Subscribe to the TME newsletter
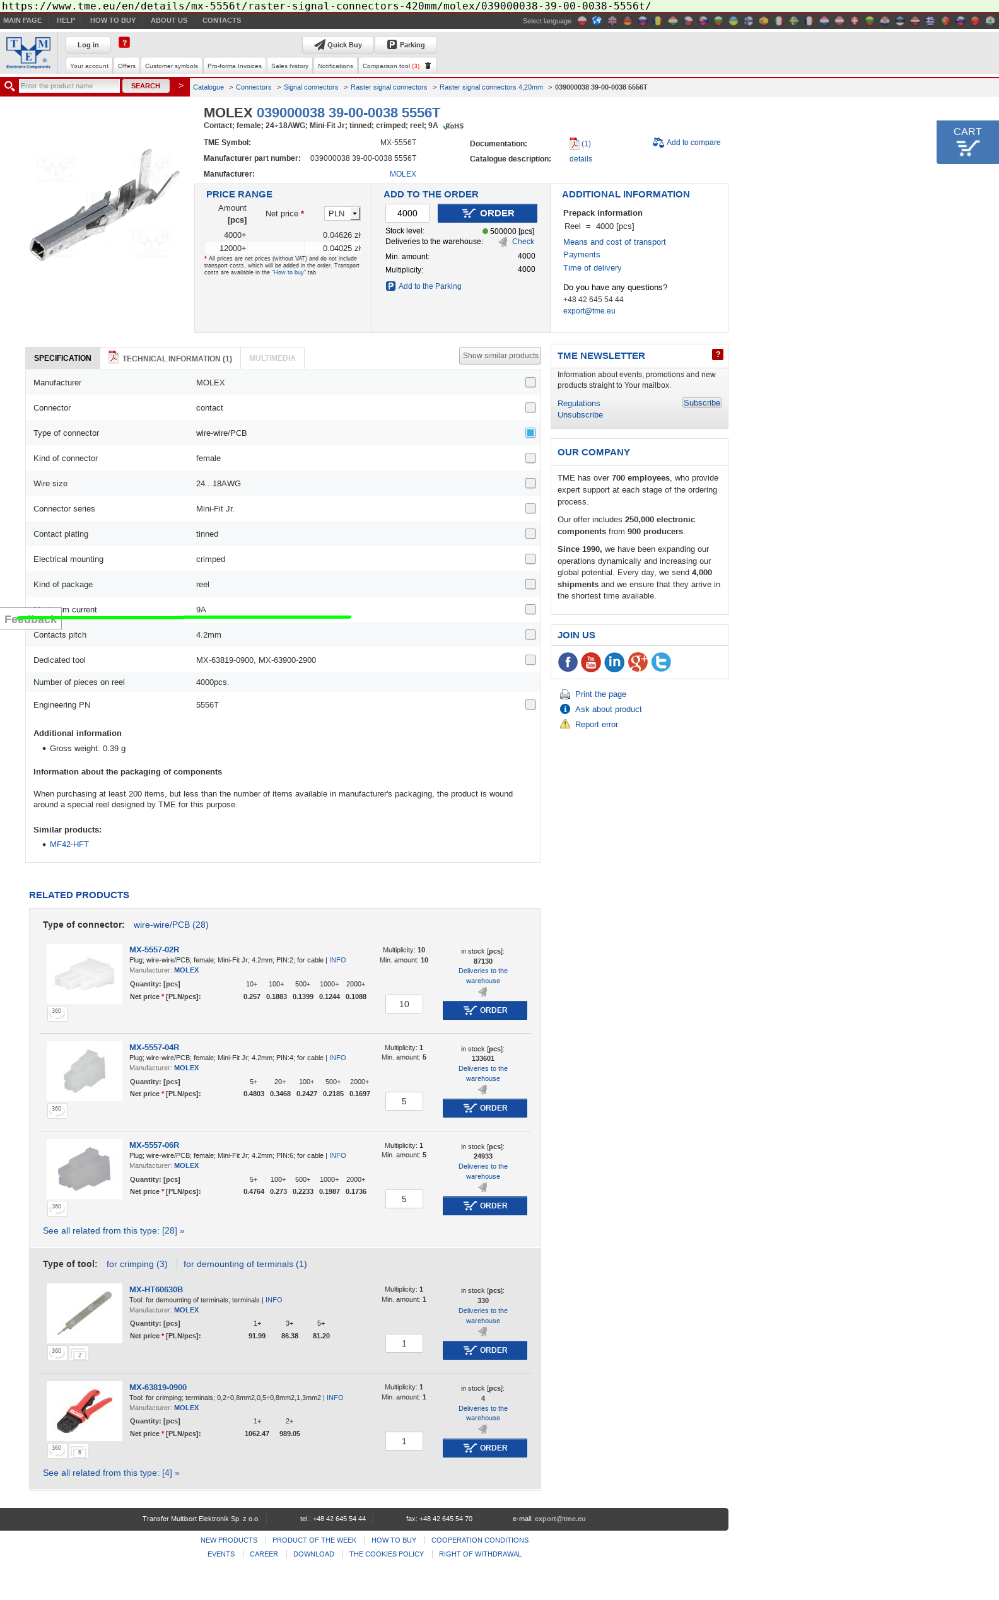 702,403
